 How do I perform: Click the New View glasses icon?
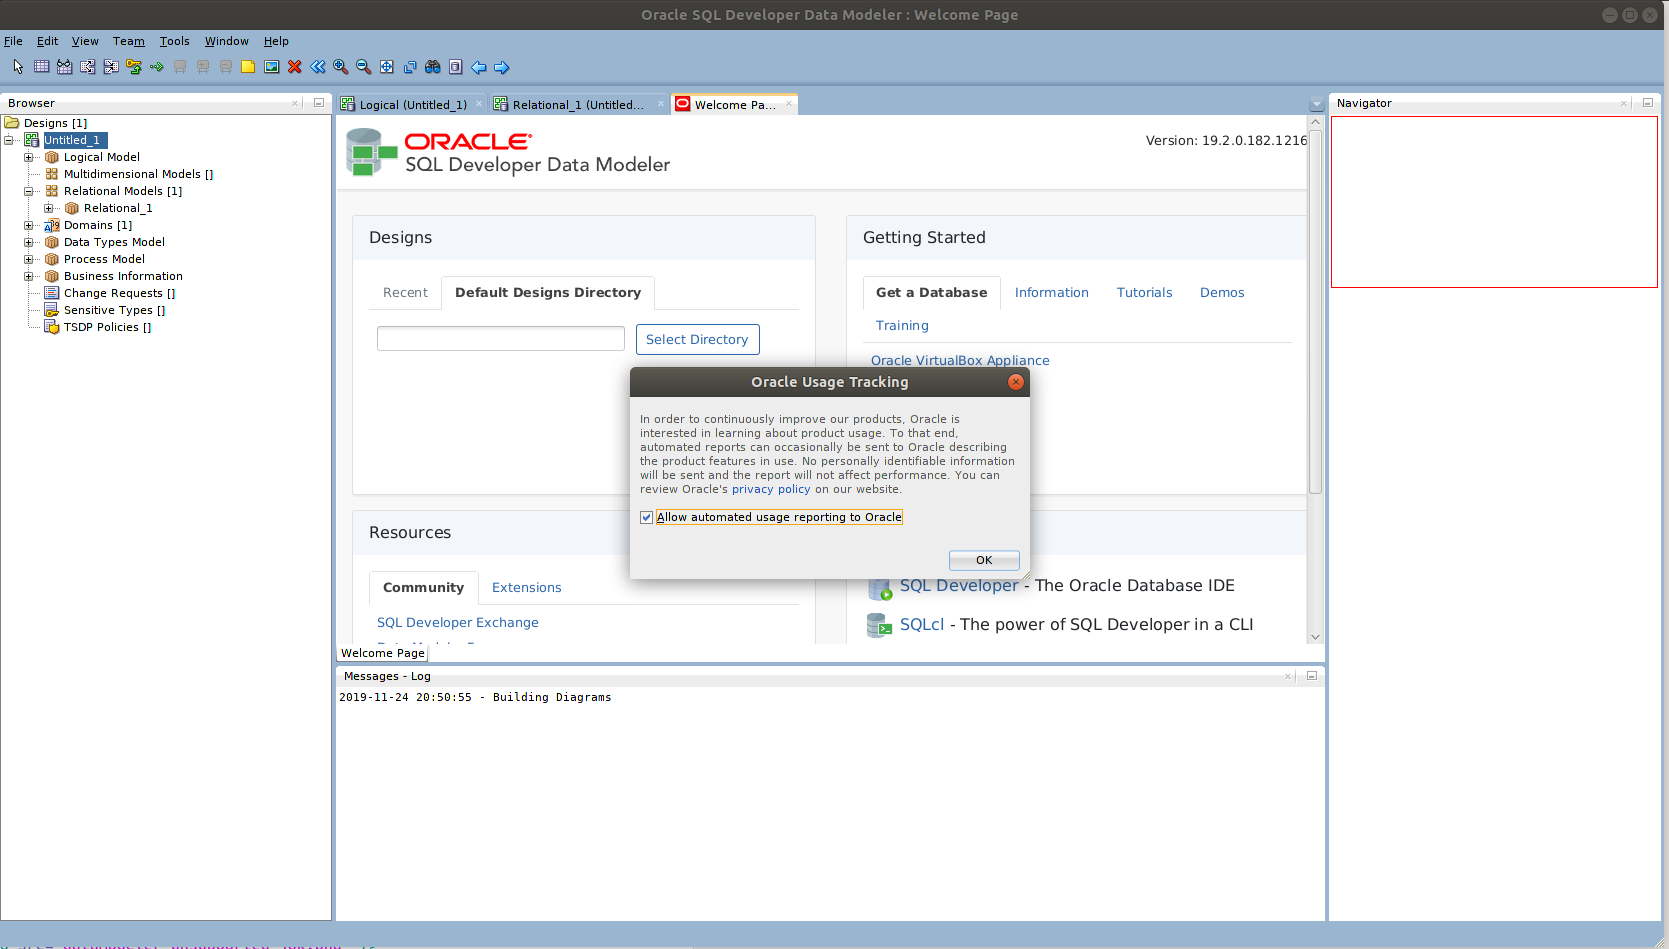point(64,67)
